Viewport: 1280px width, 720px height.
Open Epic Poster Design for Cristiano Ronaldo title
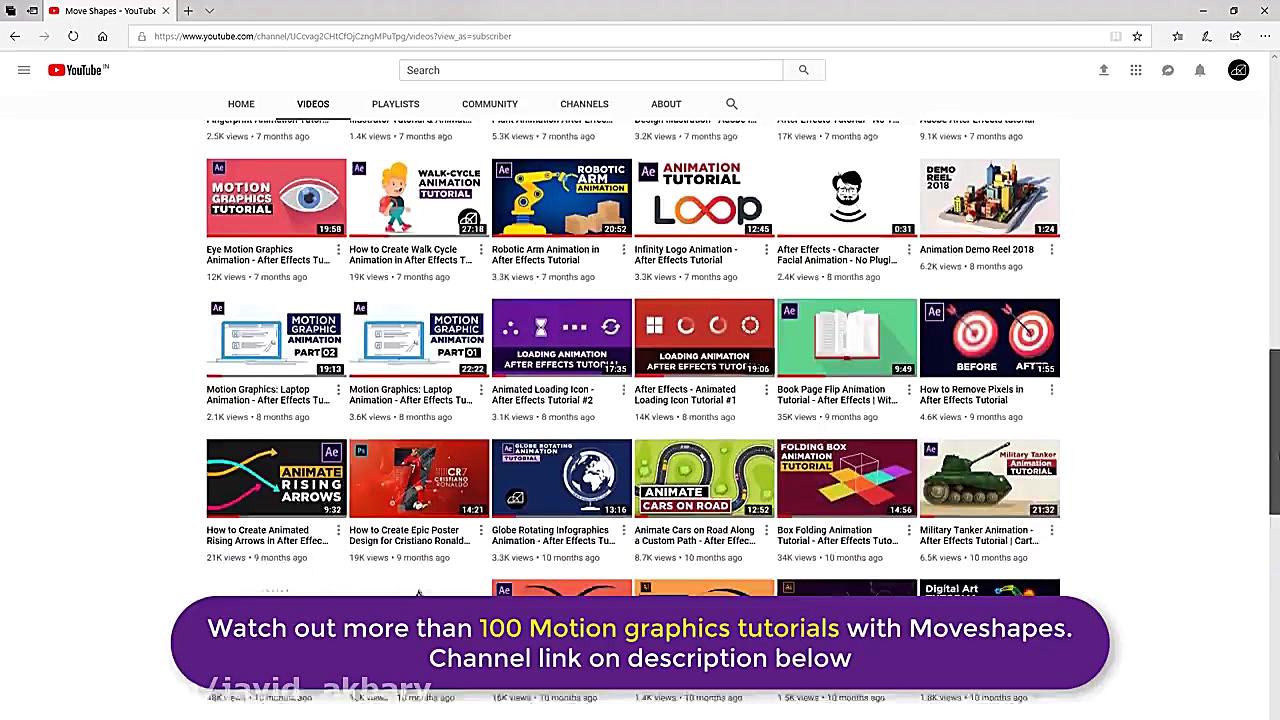coord(409,536)
